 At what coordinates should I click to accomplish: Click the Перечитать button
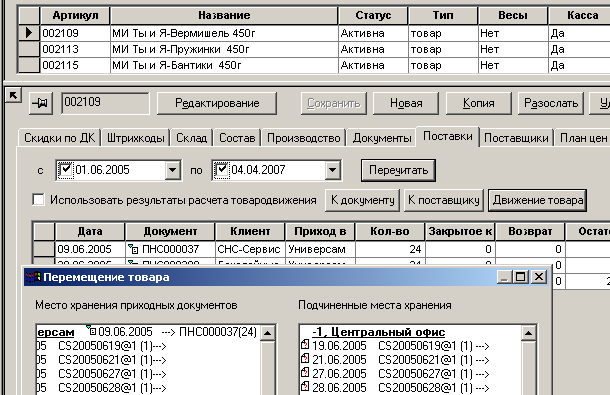[398, 170]
